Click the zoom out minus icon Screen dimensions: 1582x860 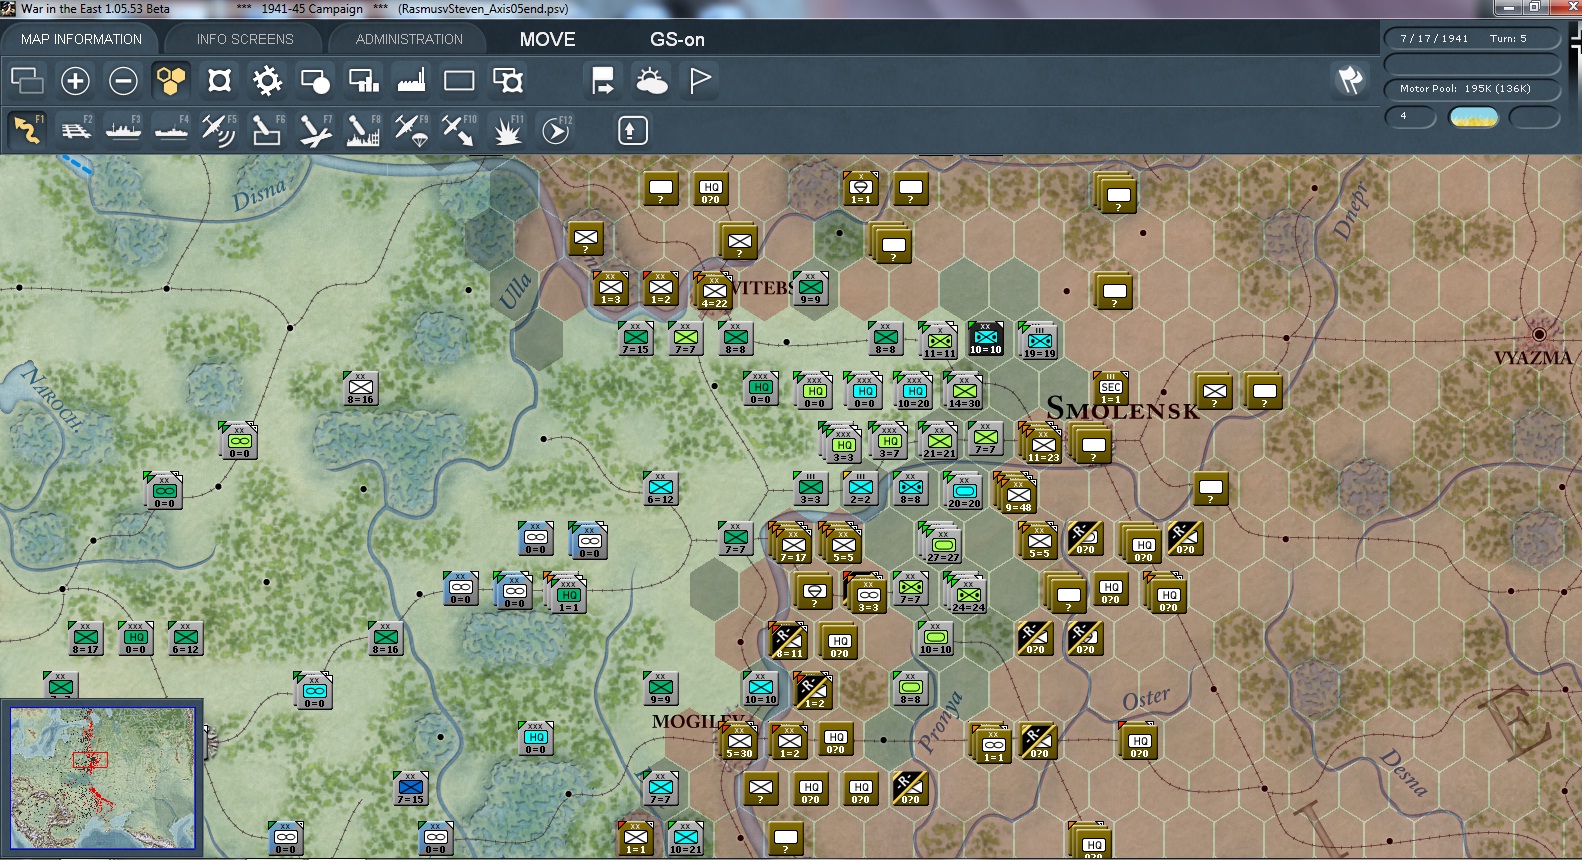[x=123, y=81]
